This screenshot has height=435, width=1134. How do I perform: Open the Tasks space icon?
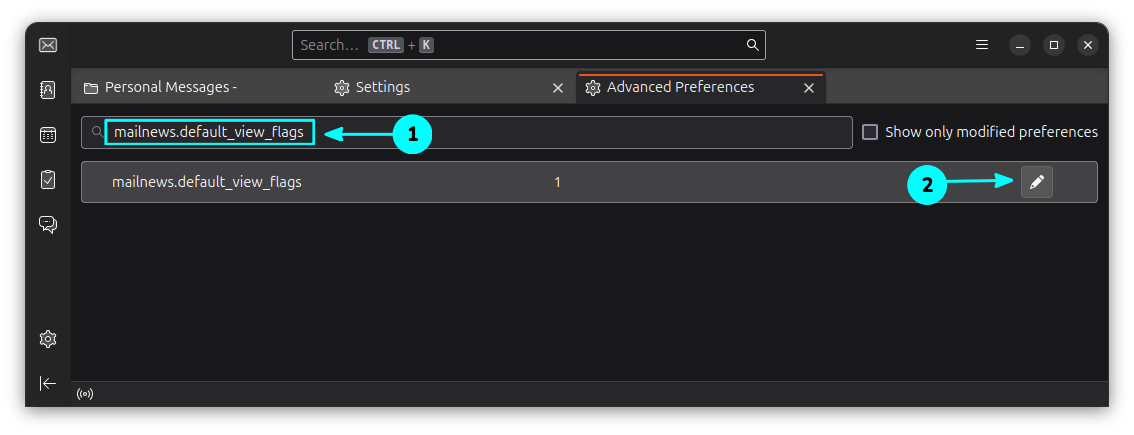point(47,180)
